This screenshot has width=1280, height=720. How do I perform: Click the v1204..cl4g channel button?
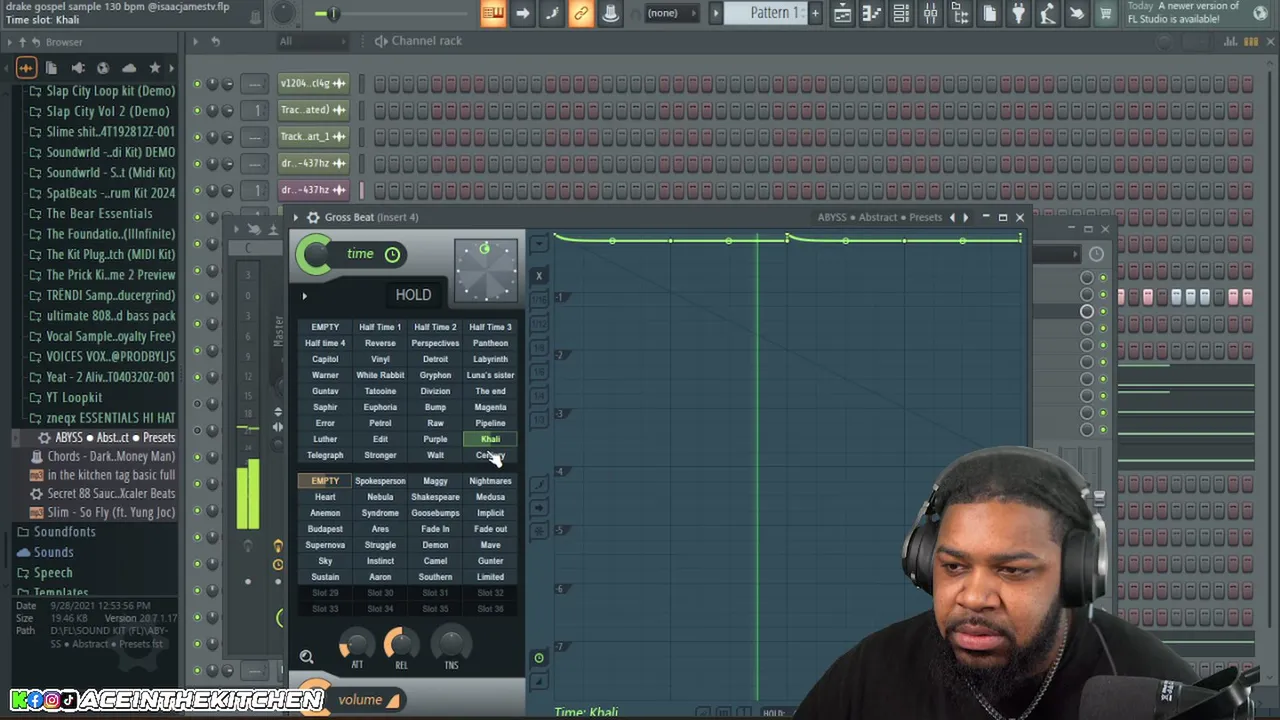pyautogui.click(x=313, y=84)
